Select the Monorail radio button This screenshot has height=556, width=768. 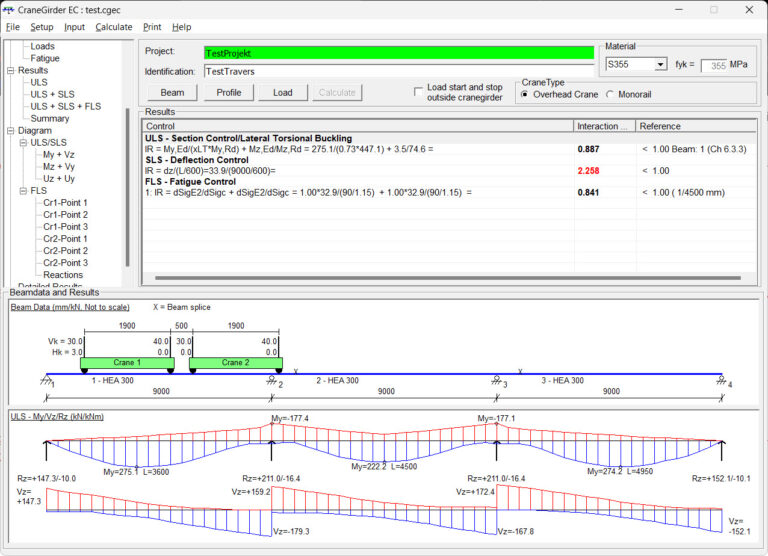[x=610, y=94]
